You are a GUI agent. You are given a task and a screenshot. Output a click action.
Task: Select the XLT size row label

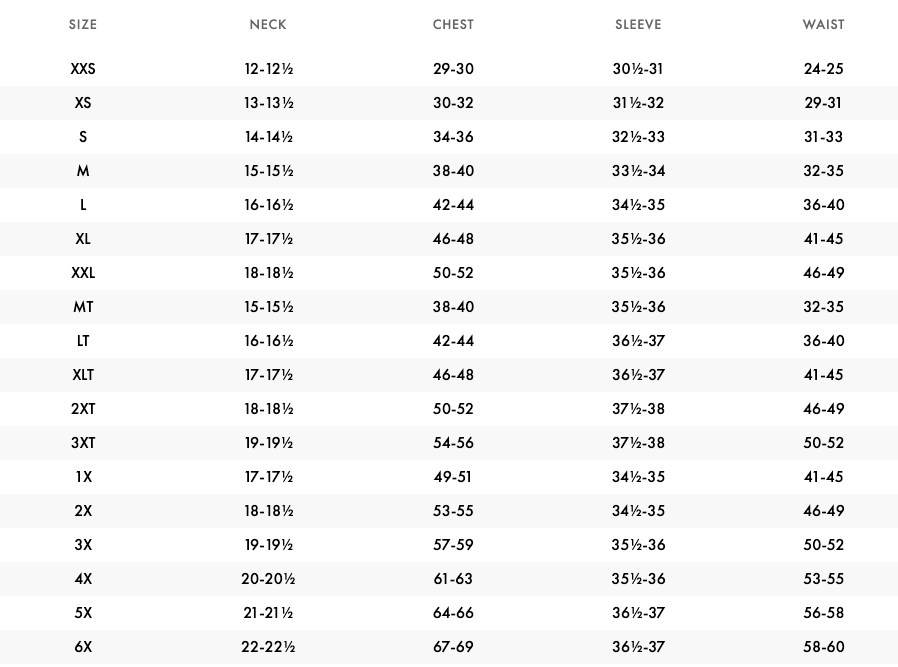[x=83, y=375]
